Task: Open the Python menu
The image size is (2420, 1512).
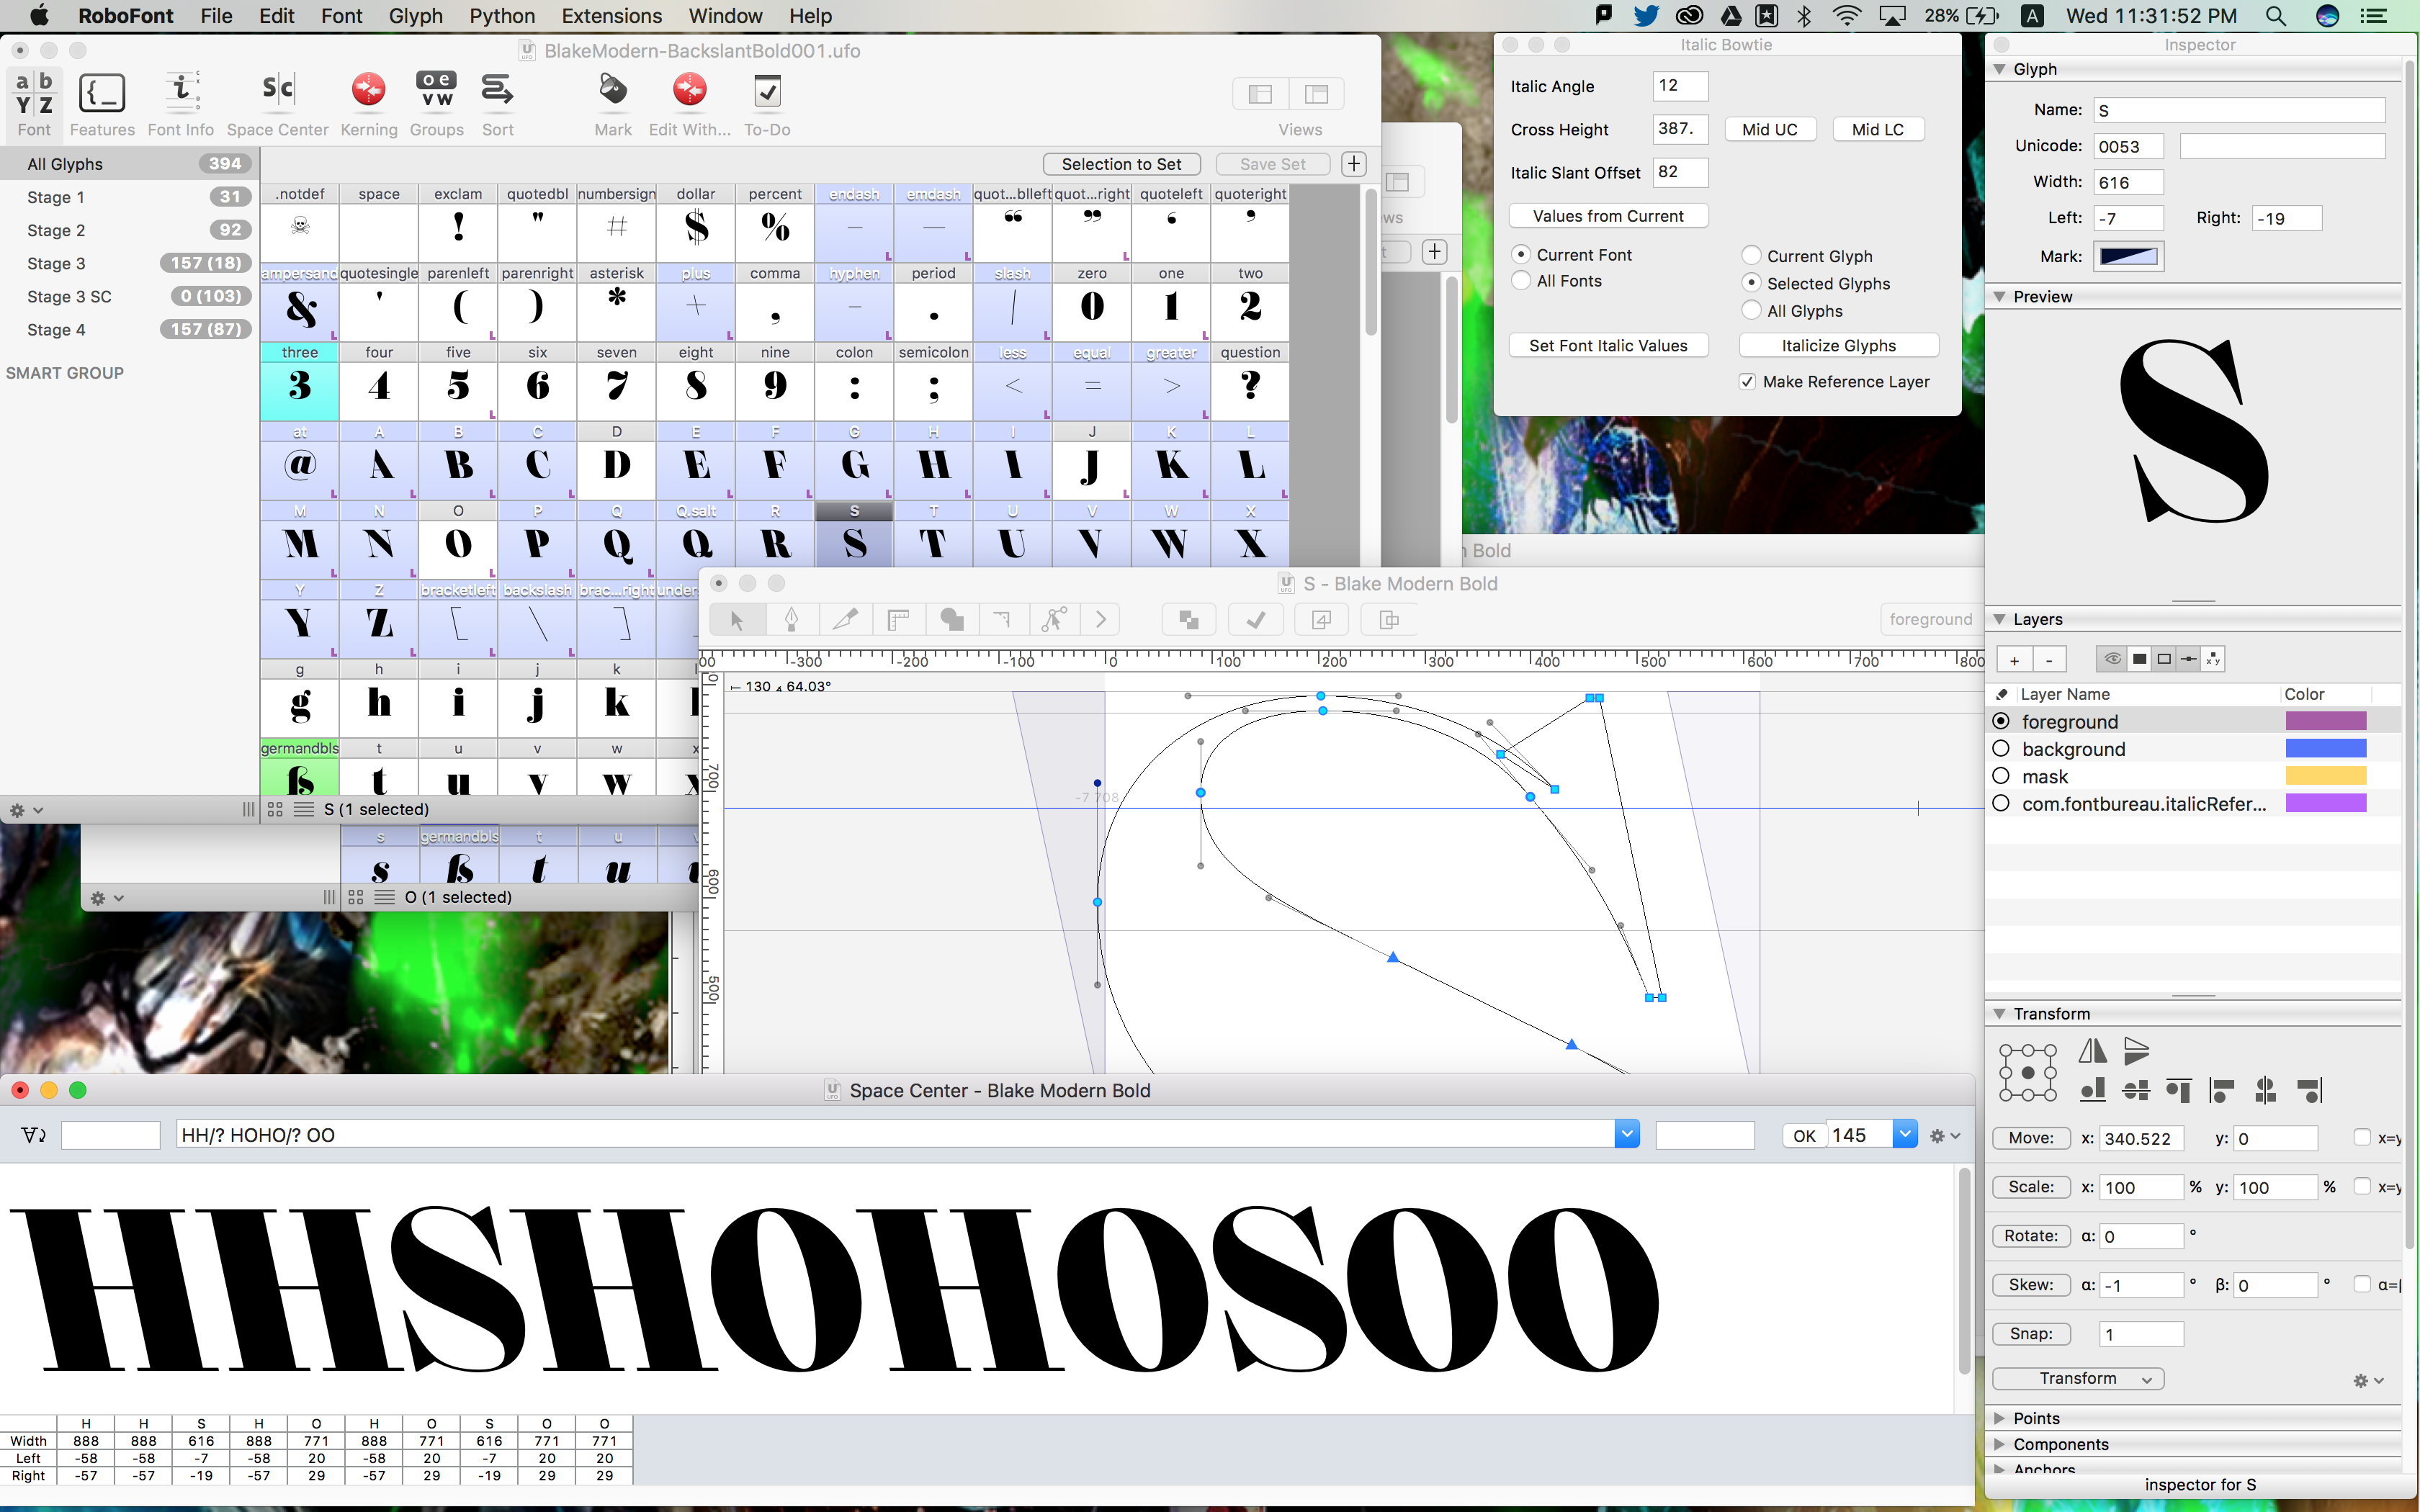Action: (503, 16)
